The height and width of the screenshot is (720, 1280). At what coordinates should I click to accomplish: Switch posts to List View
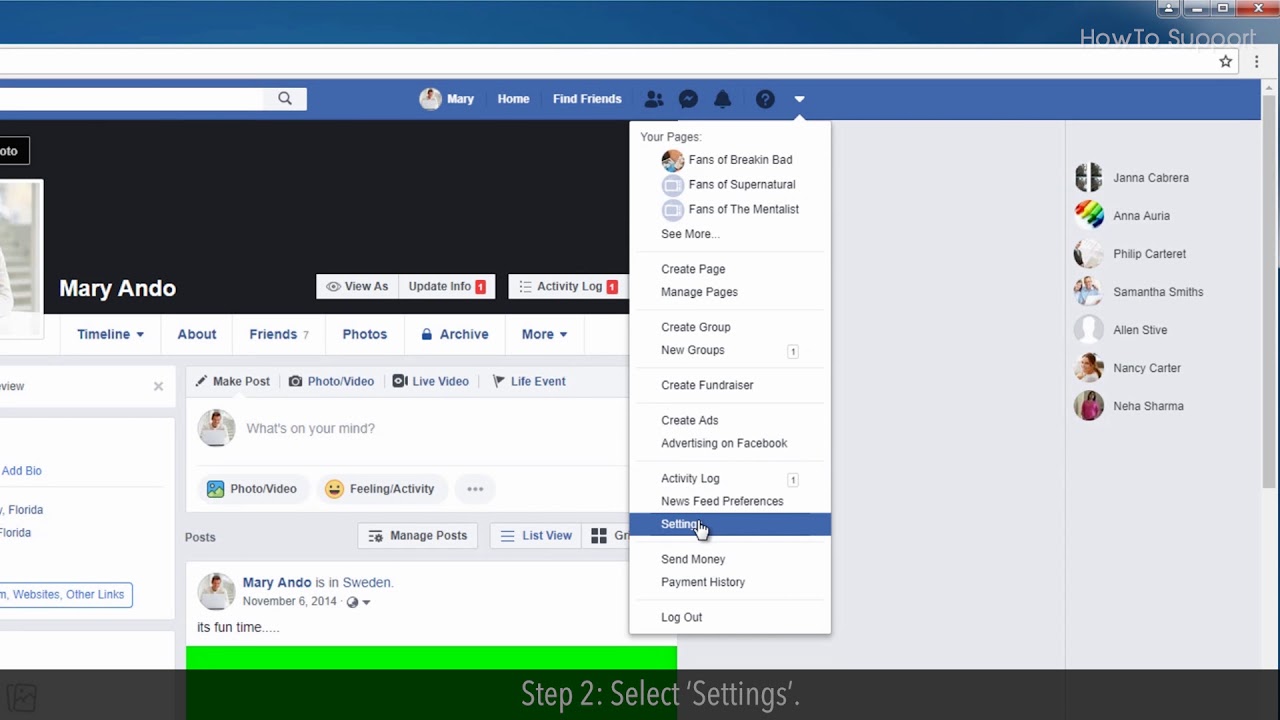[536, 536]
